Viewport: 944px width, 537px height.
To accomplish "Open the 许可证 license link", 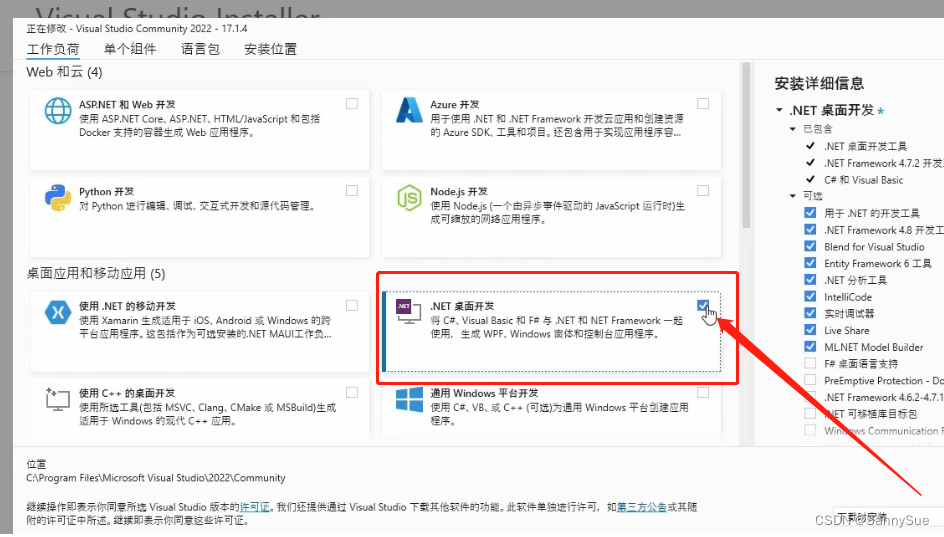I will click(x=255, y=507).
